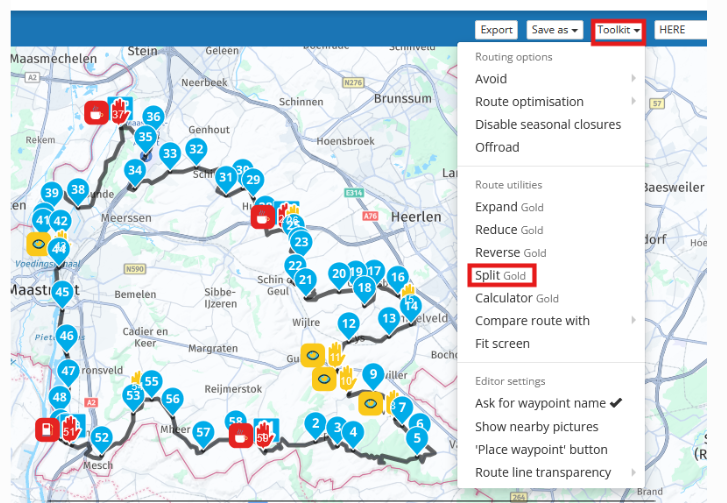727x503 pixels.
Task: Click waypoint marker 12 on the map
Action: click(x=348, y=323)
